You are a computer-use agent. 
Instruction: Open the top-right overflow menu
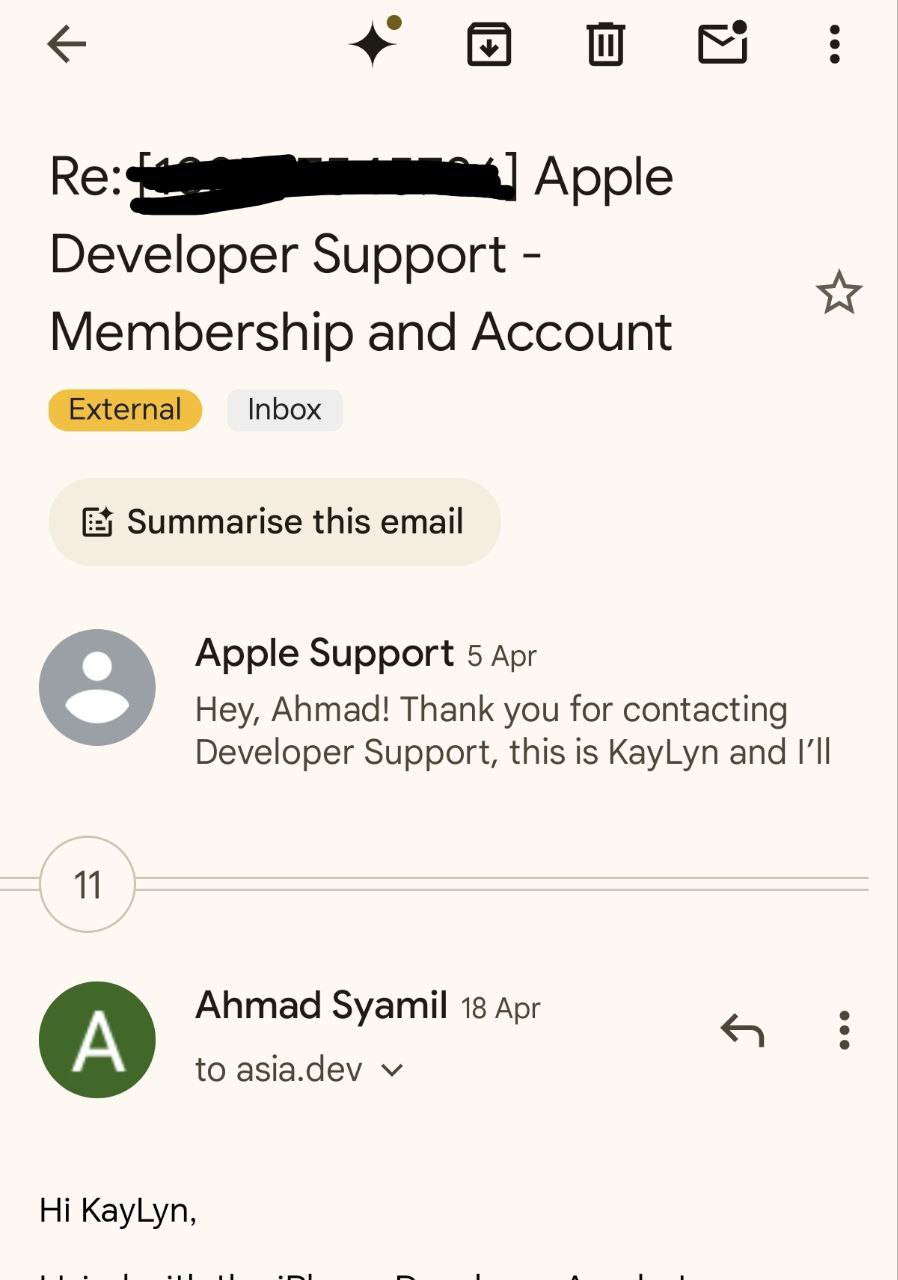point(835,44)
